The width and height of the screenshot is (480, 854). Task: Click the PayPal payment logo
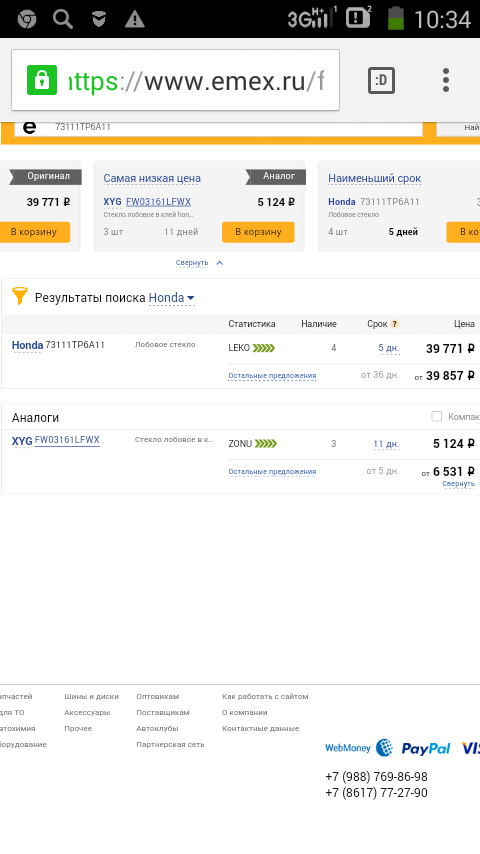point(426,748)
